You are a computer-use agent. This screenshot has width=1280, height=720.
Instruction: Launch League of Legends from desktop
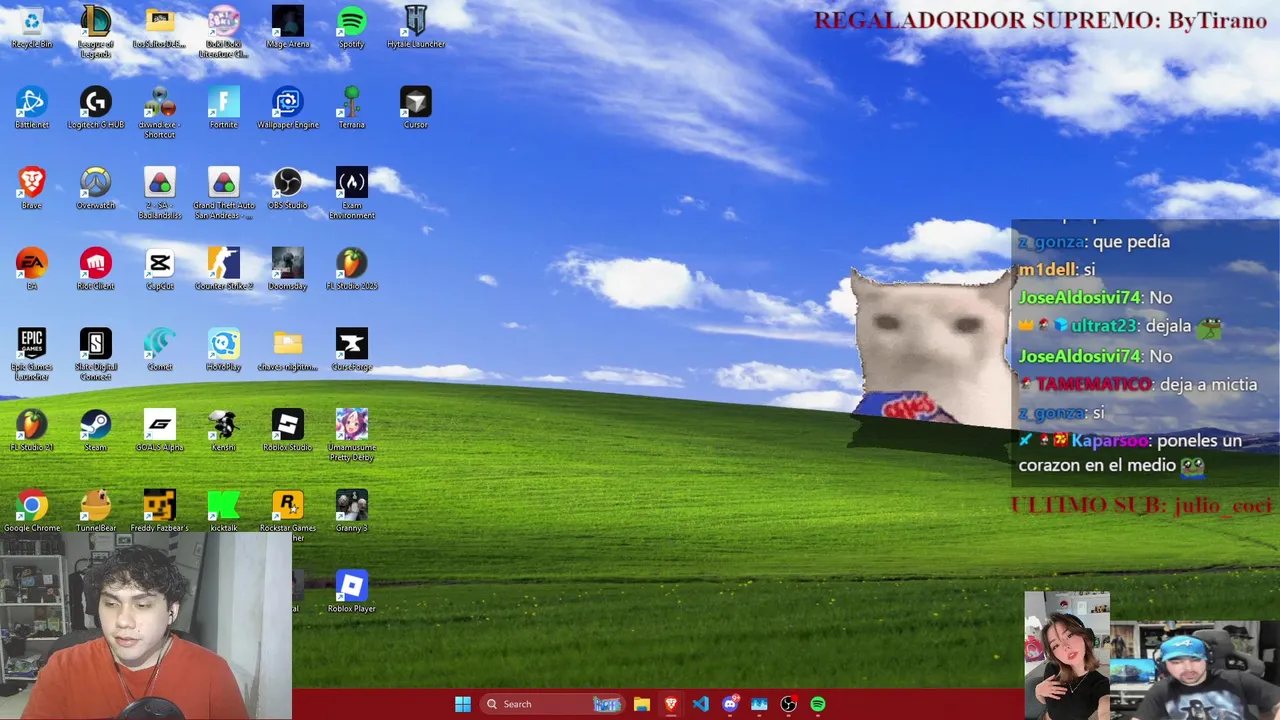pos(96,31)
